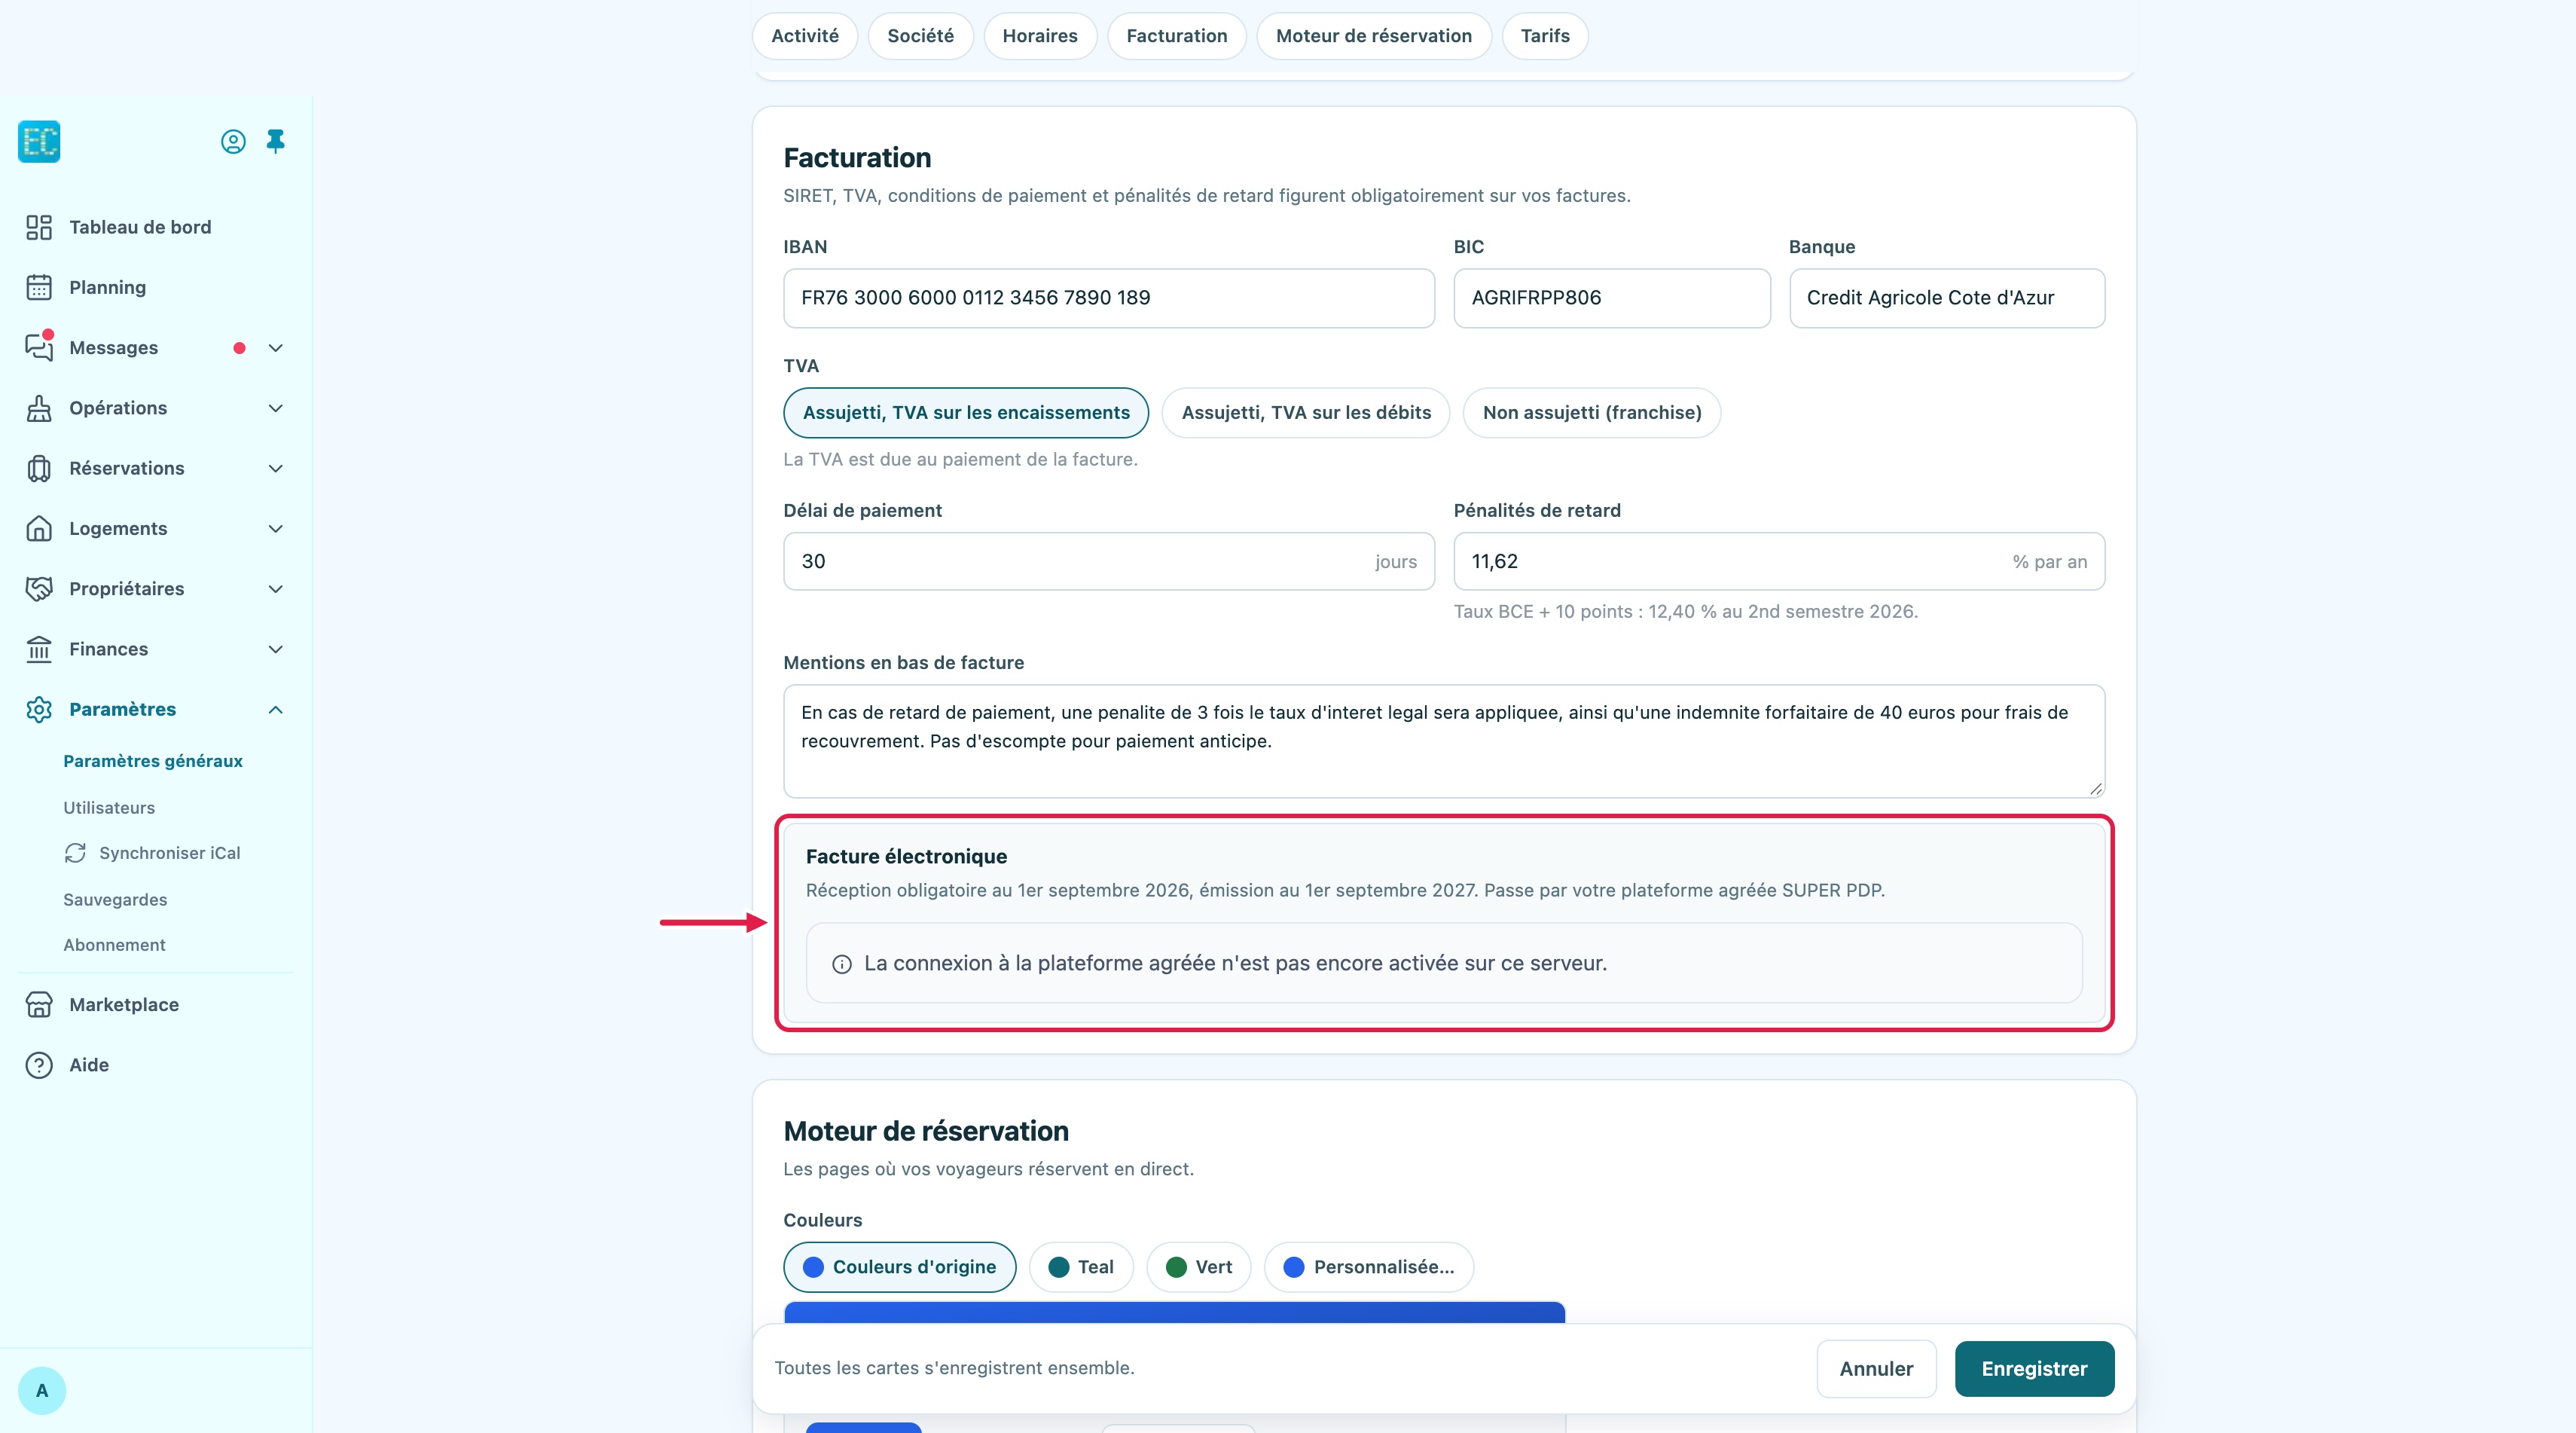This screenshot has width=2576, height=1433.
Task: Jump to the Tarifs section tab
Action: click(1545, 36)
